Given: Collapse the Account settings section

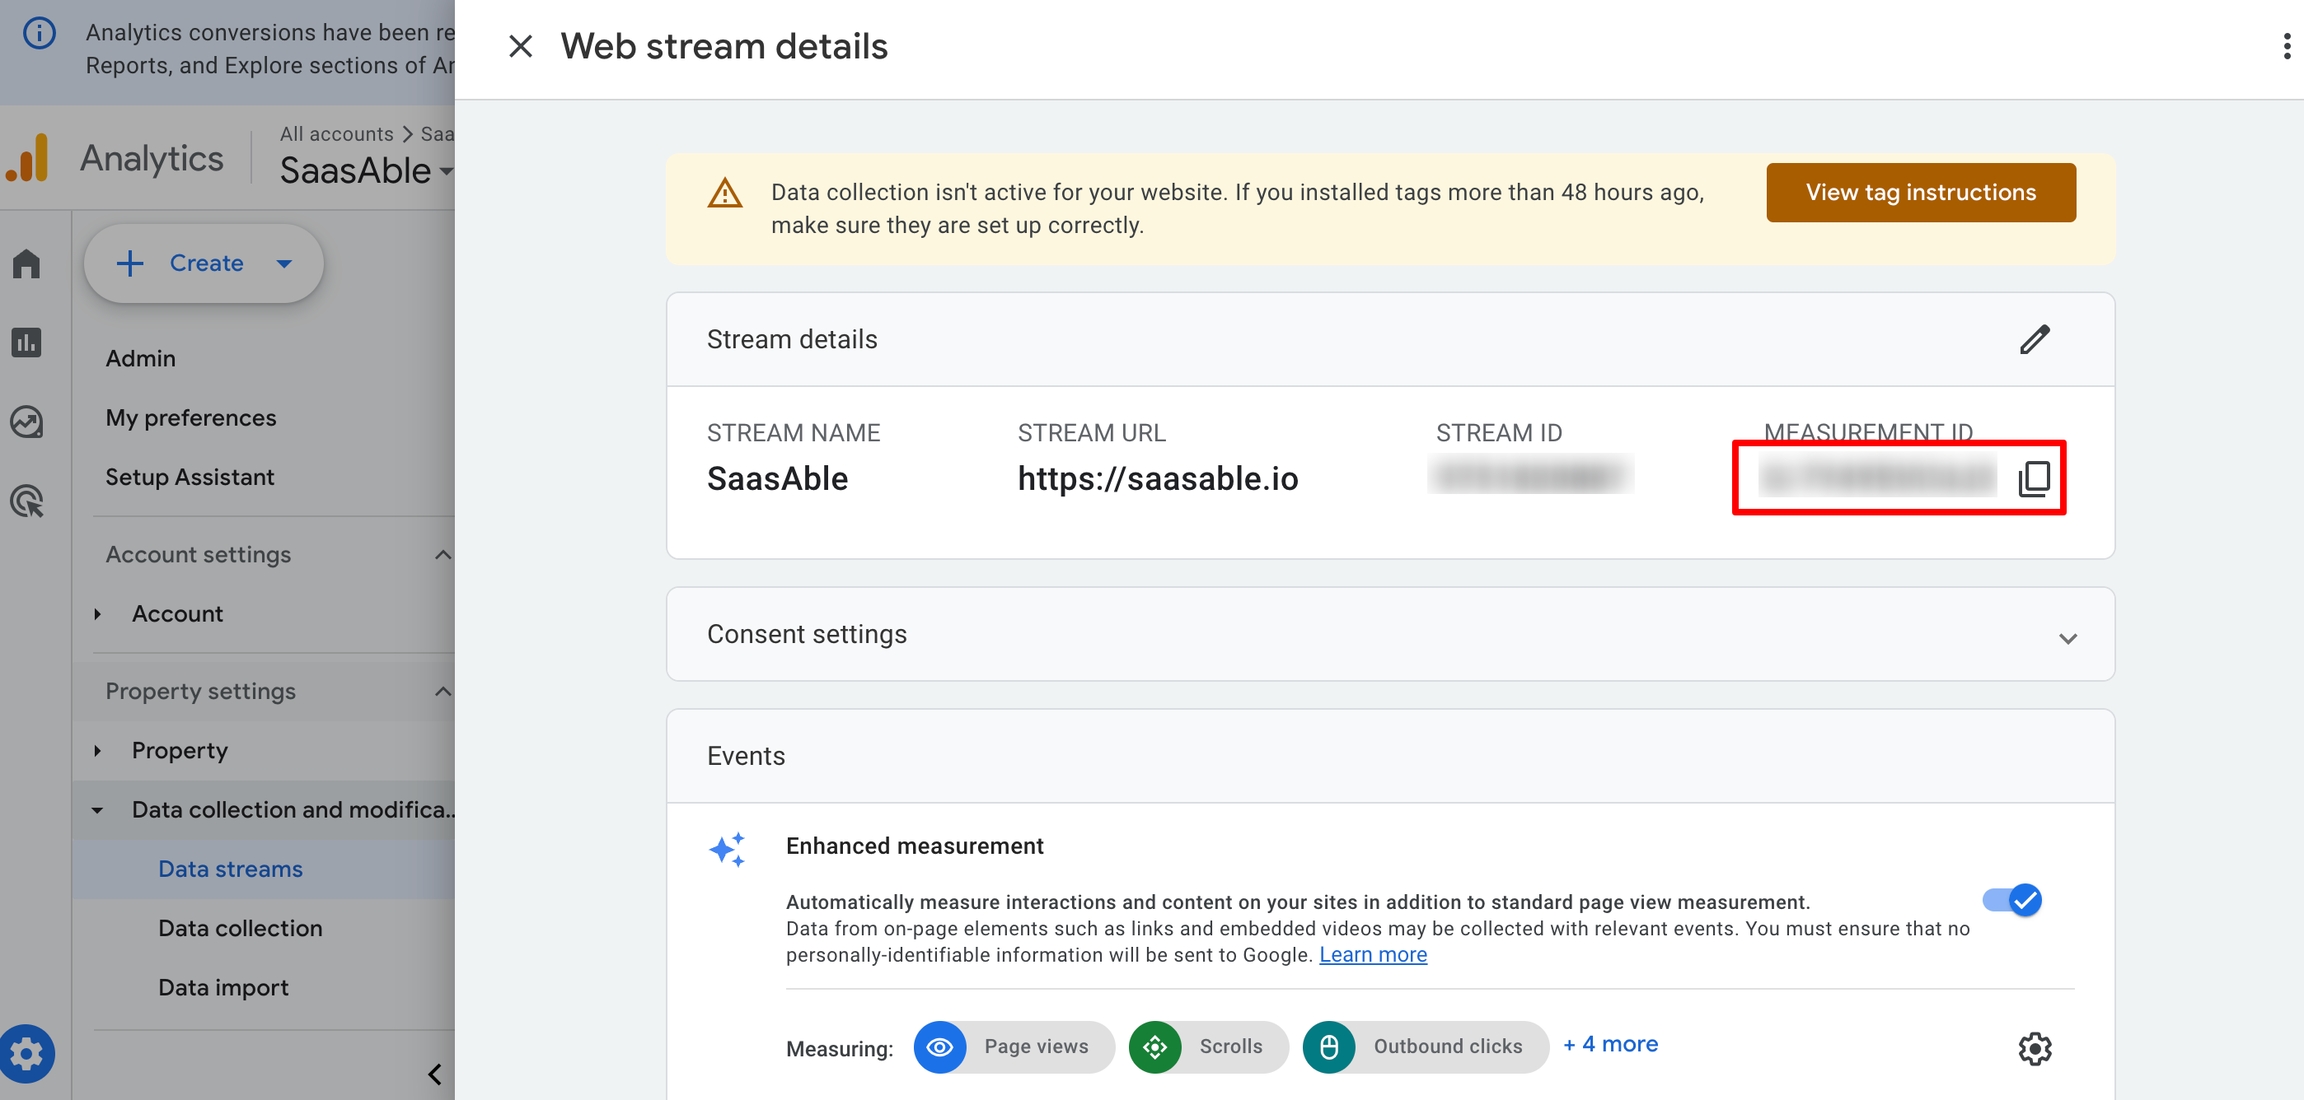Looking at the screenshot, I should click(x=442, y=555).
